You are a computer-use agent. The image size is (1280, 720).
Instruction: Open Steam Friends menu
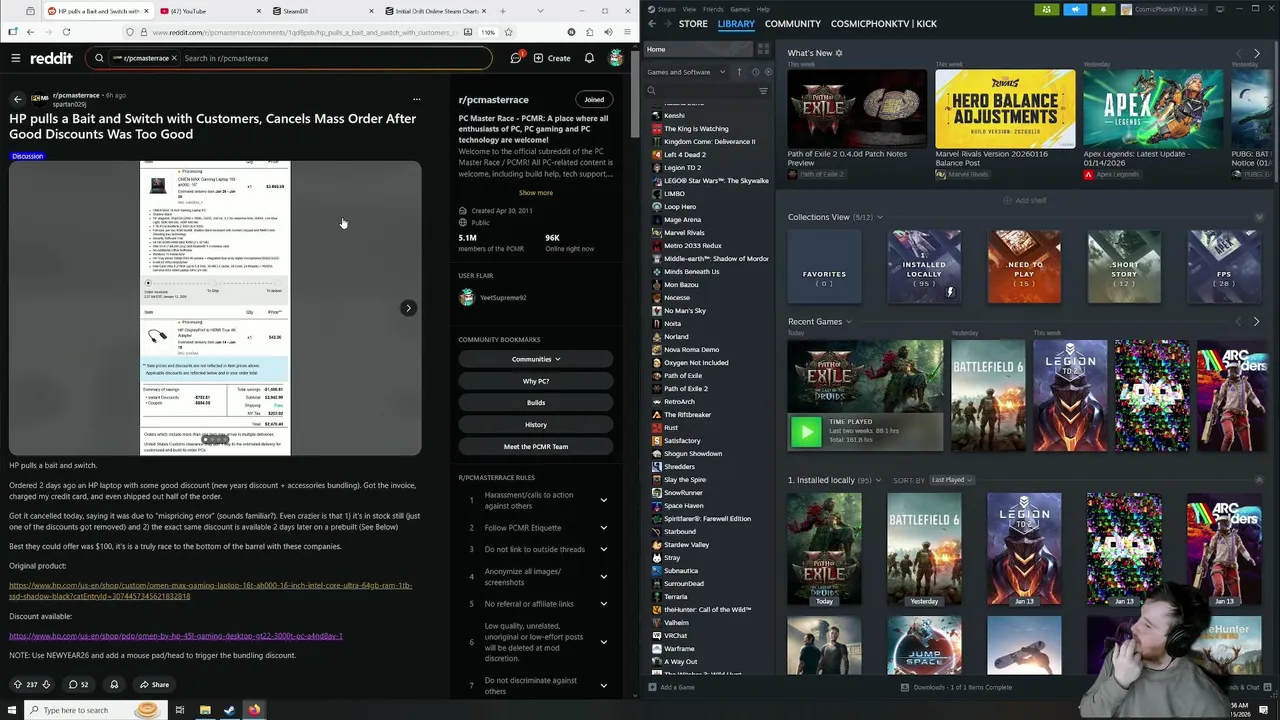713,9
